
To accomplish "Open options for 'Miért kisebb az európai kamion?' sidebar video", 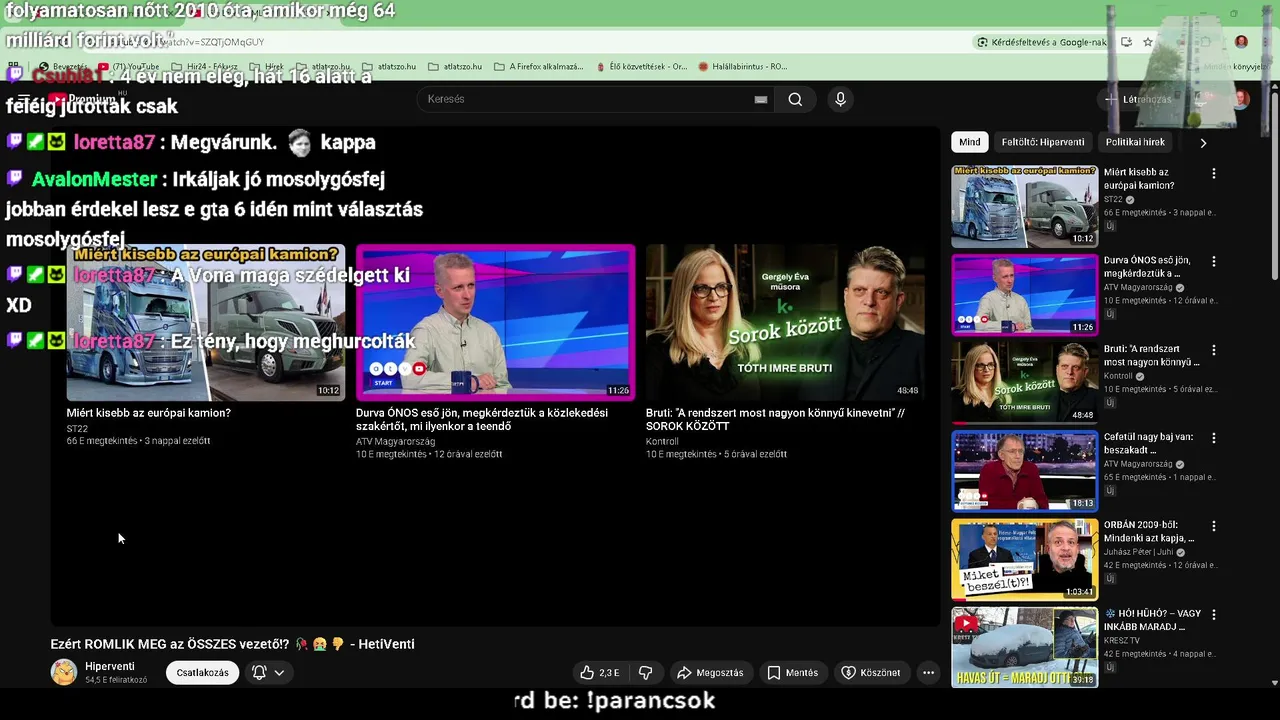I will [1214, 173].
